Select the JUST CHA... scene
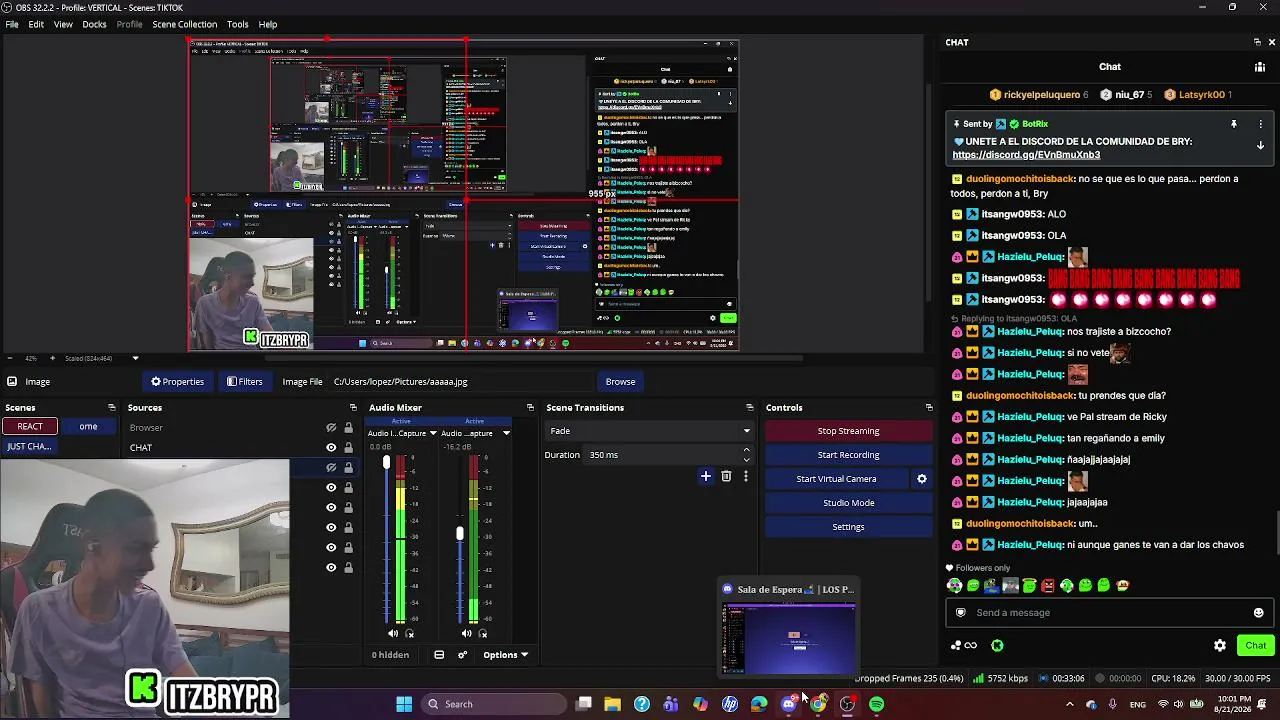 point(29,446)
